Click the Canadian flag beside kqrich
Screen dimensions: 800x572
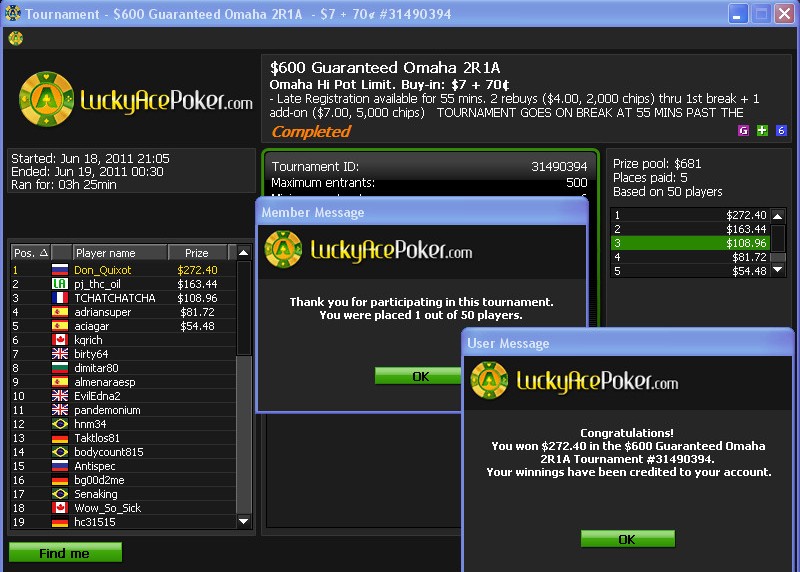pyautogui.click(x=60, y=340)
